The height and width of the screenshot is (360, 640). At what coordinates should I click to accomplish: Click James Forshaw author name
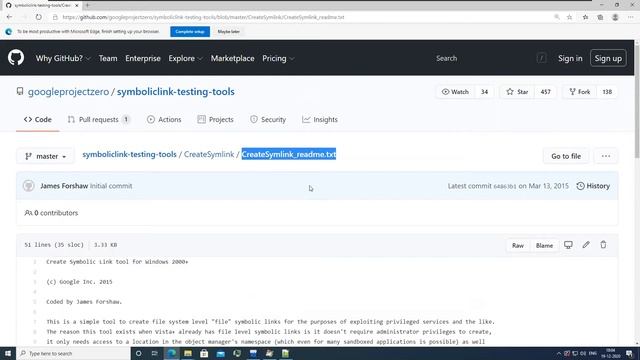point(64,186)
